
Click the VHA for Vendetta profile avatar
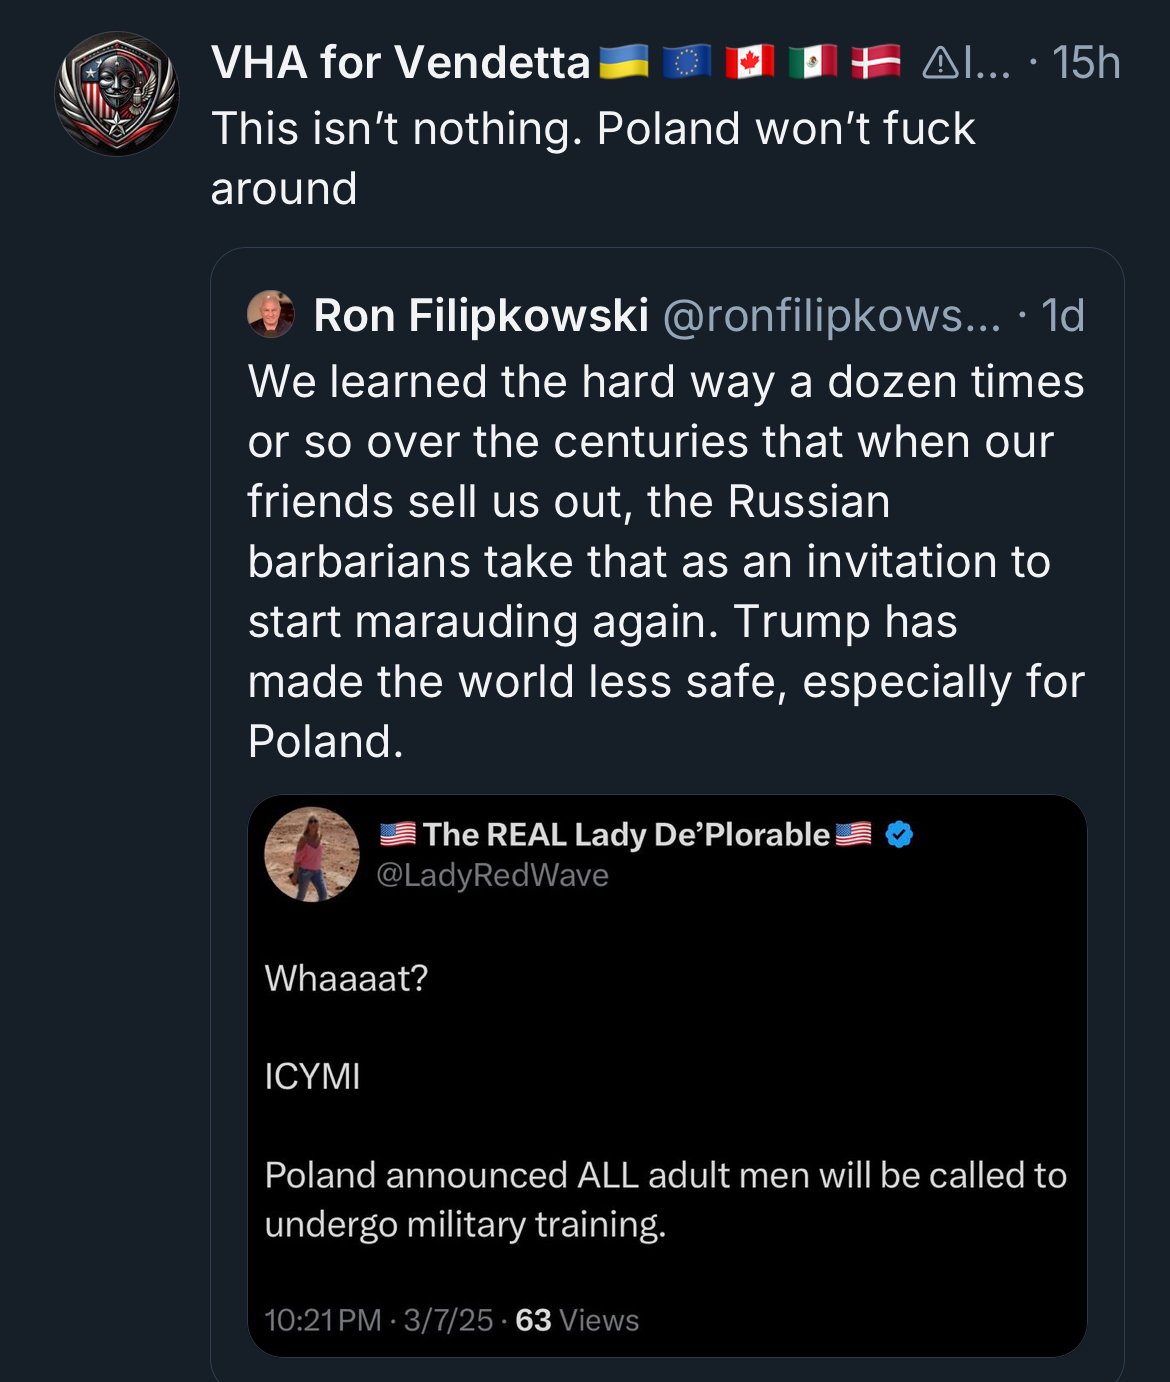tap(116, 93)
